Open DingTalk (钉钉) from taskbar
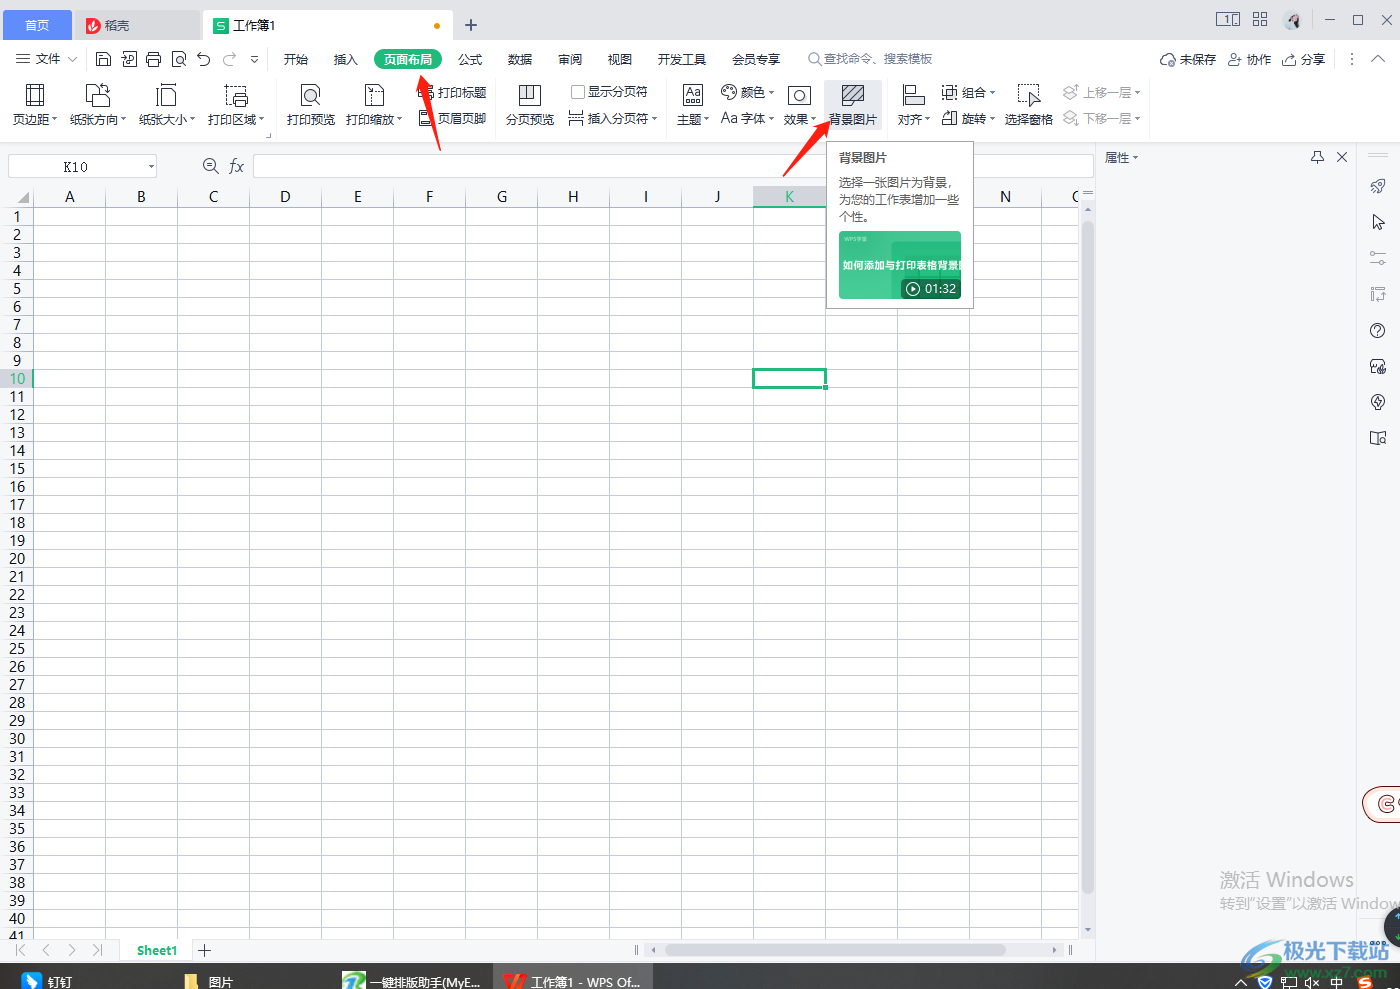 pyautogui.click(x=47, y=981)
